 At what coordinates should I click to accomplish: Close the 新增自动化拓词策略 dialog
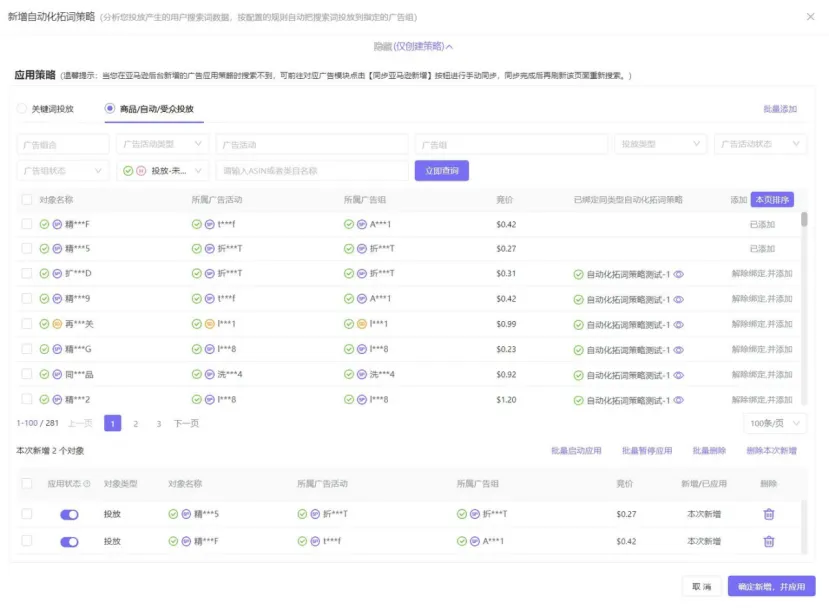coord(810,17)
